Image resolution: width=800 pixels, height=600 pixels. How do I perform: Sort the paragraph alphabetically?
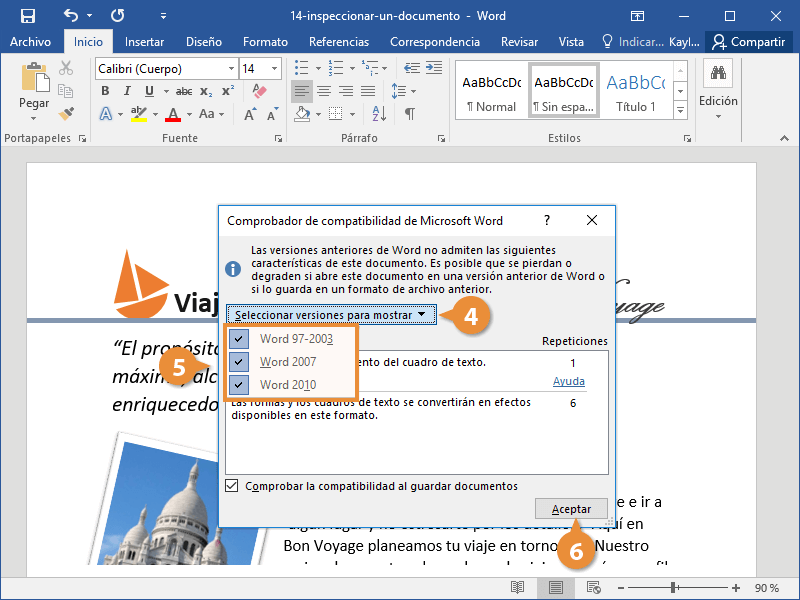tap(379, 113)
